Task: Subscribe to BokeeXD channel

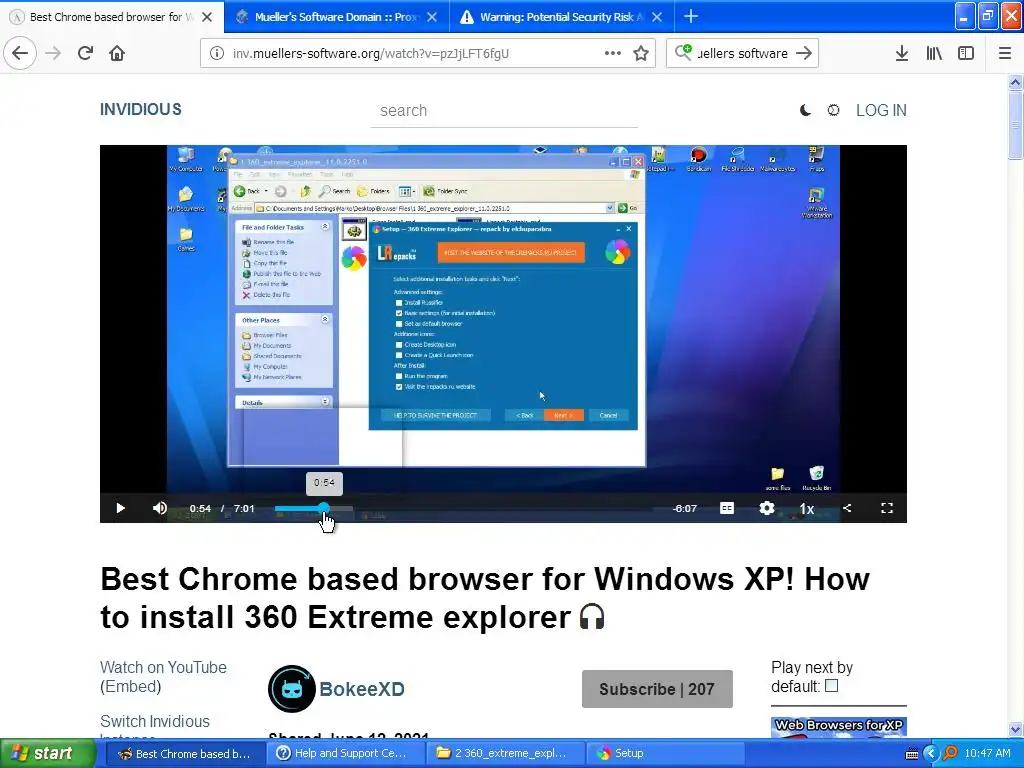Action: (657, 689)
